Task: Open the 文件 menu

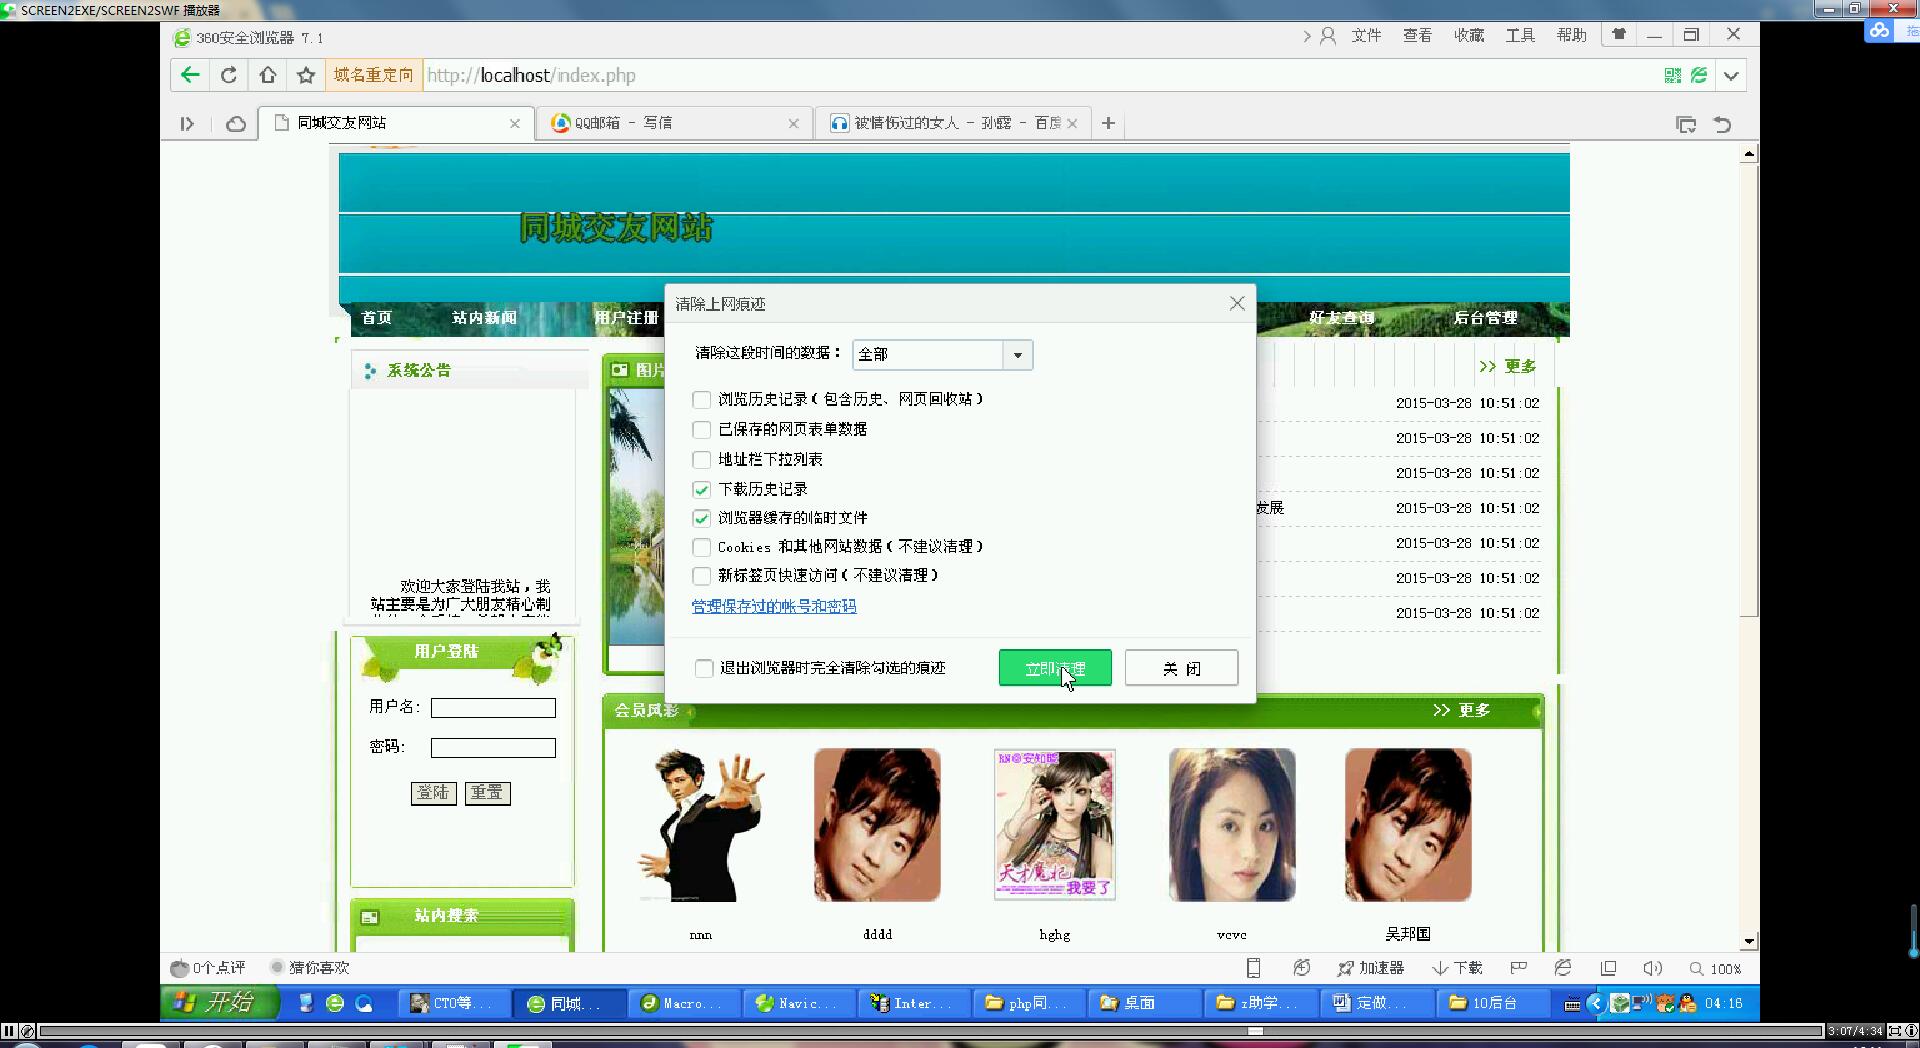Action: 1366,35
